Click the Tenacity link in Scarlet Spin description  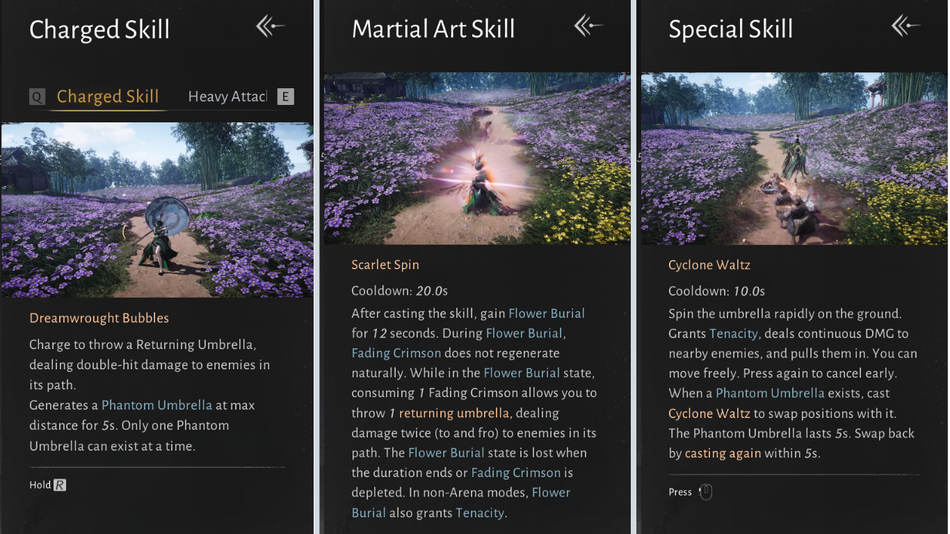pyautogui.click(x=480, y=513)
